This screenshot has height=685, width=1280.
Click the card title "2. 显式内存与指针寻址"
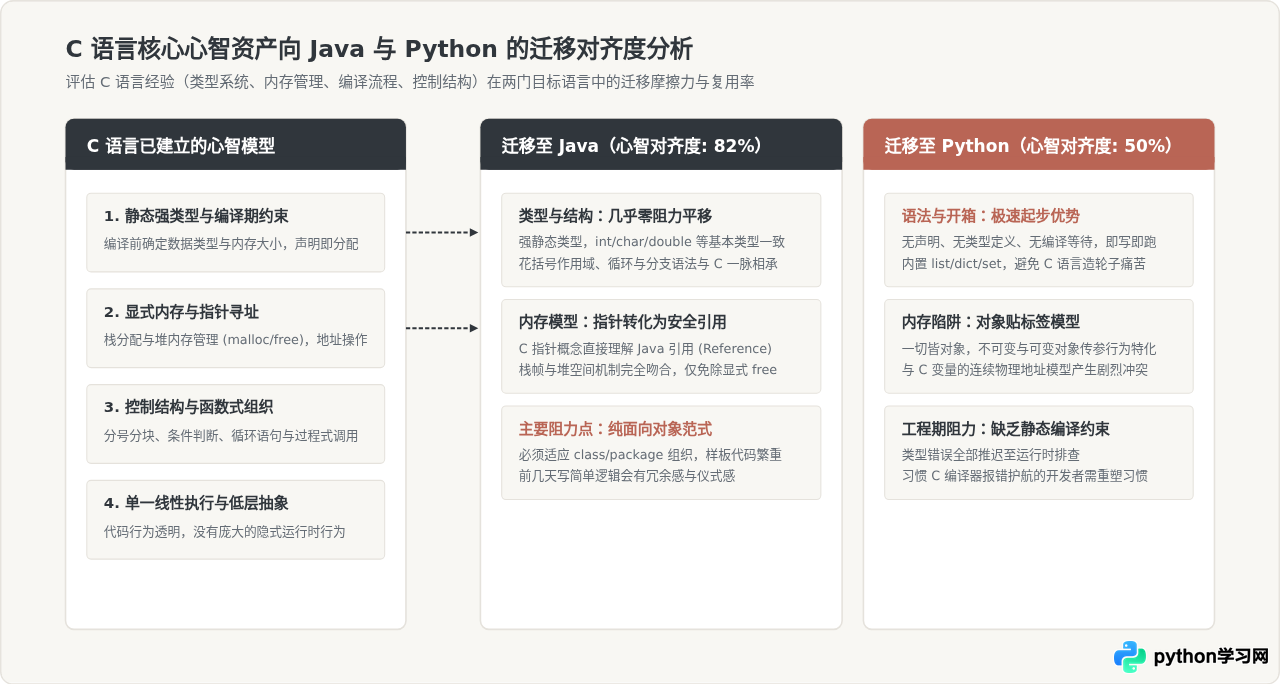(181, 312)
